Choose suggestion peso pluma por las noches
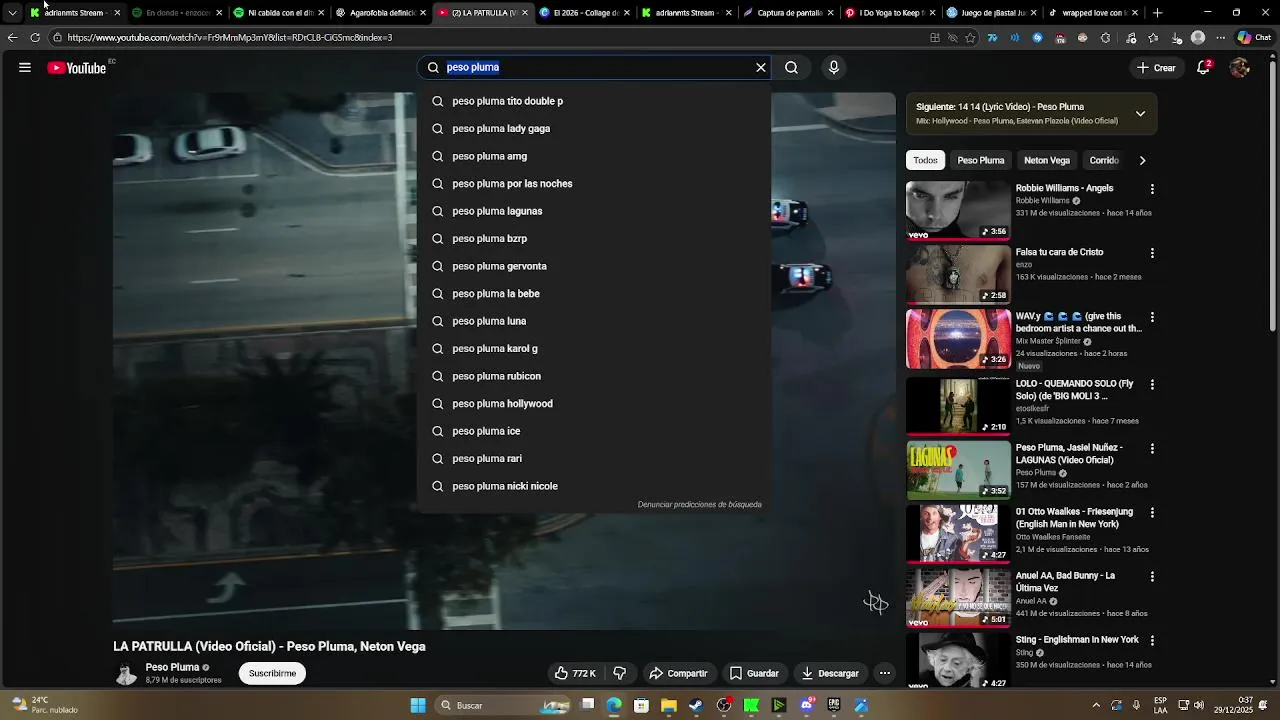The image size is (1280, 720). click(594, 184)
